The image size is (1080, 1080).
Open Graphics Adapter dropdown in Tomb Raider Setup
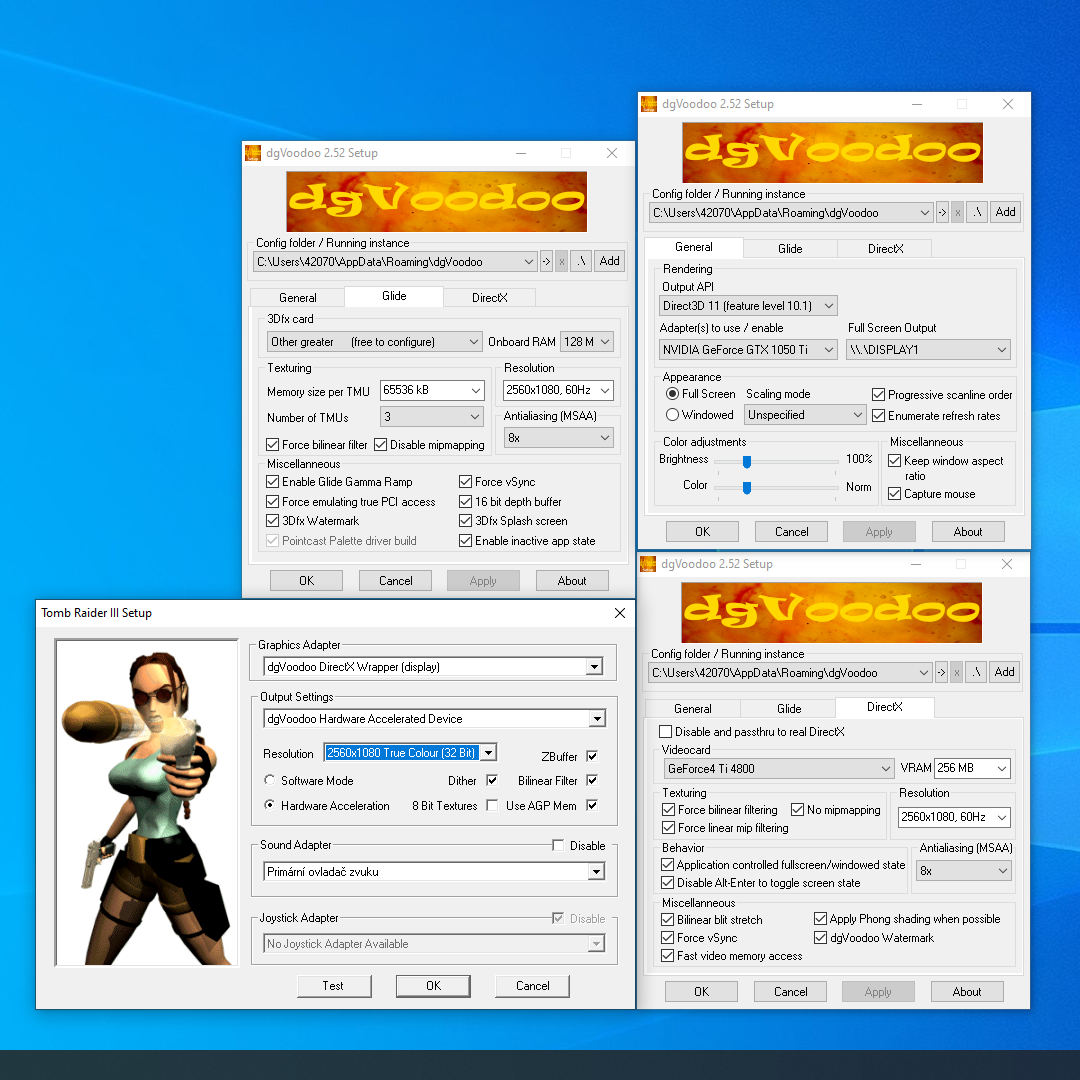(433, 667)
